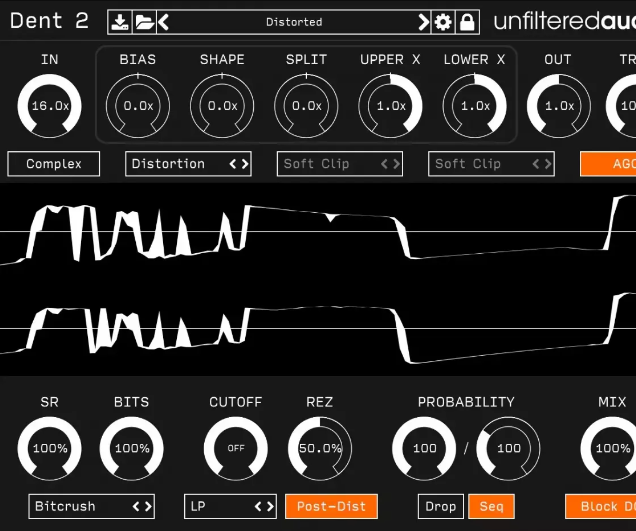Click the OUT gain knob

559,106
